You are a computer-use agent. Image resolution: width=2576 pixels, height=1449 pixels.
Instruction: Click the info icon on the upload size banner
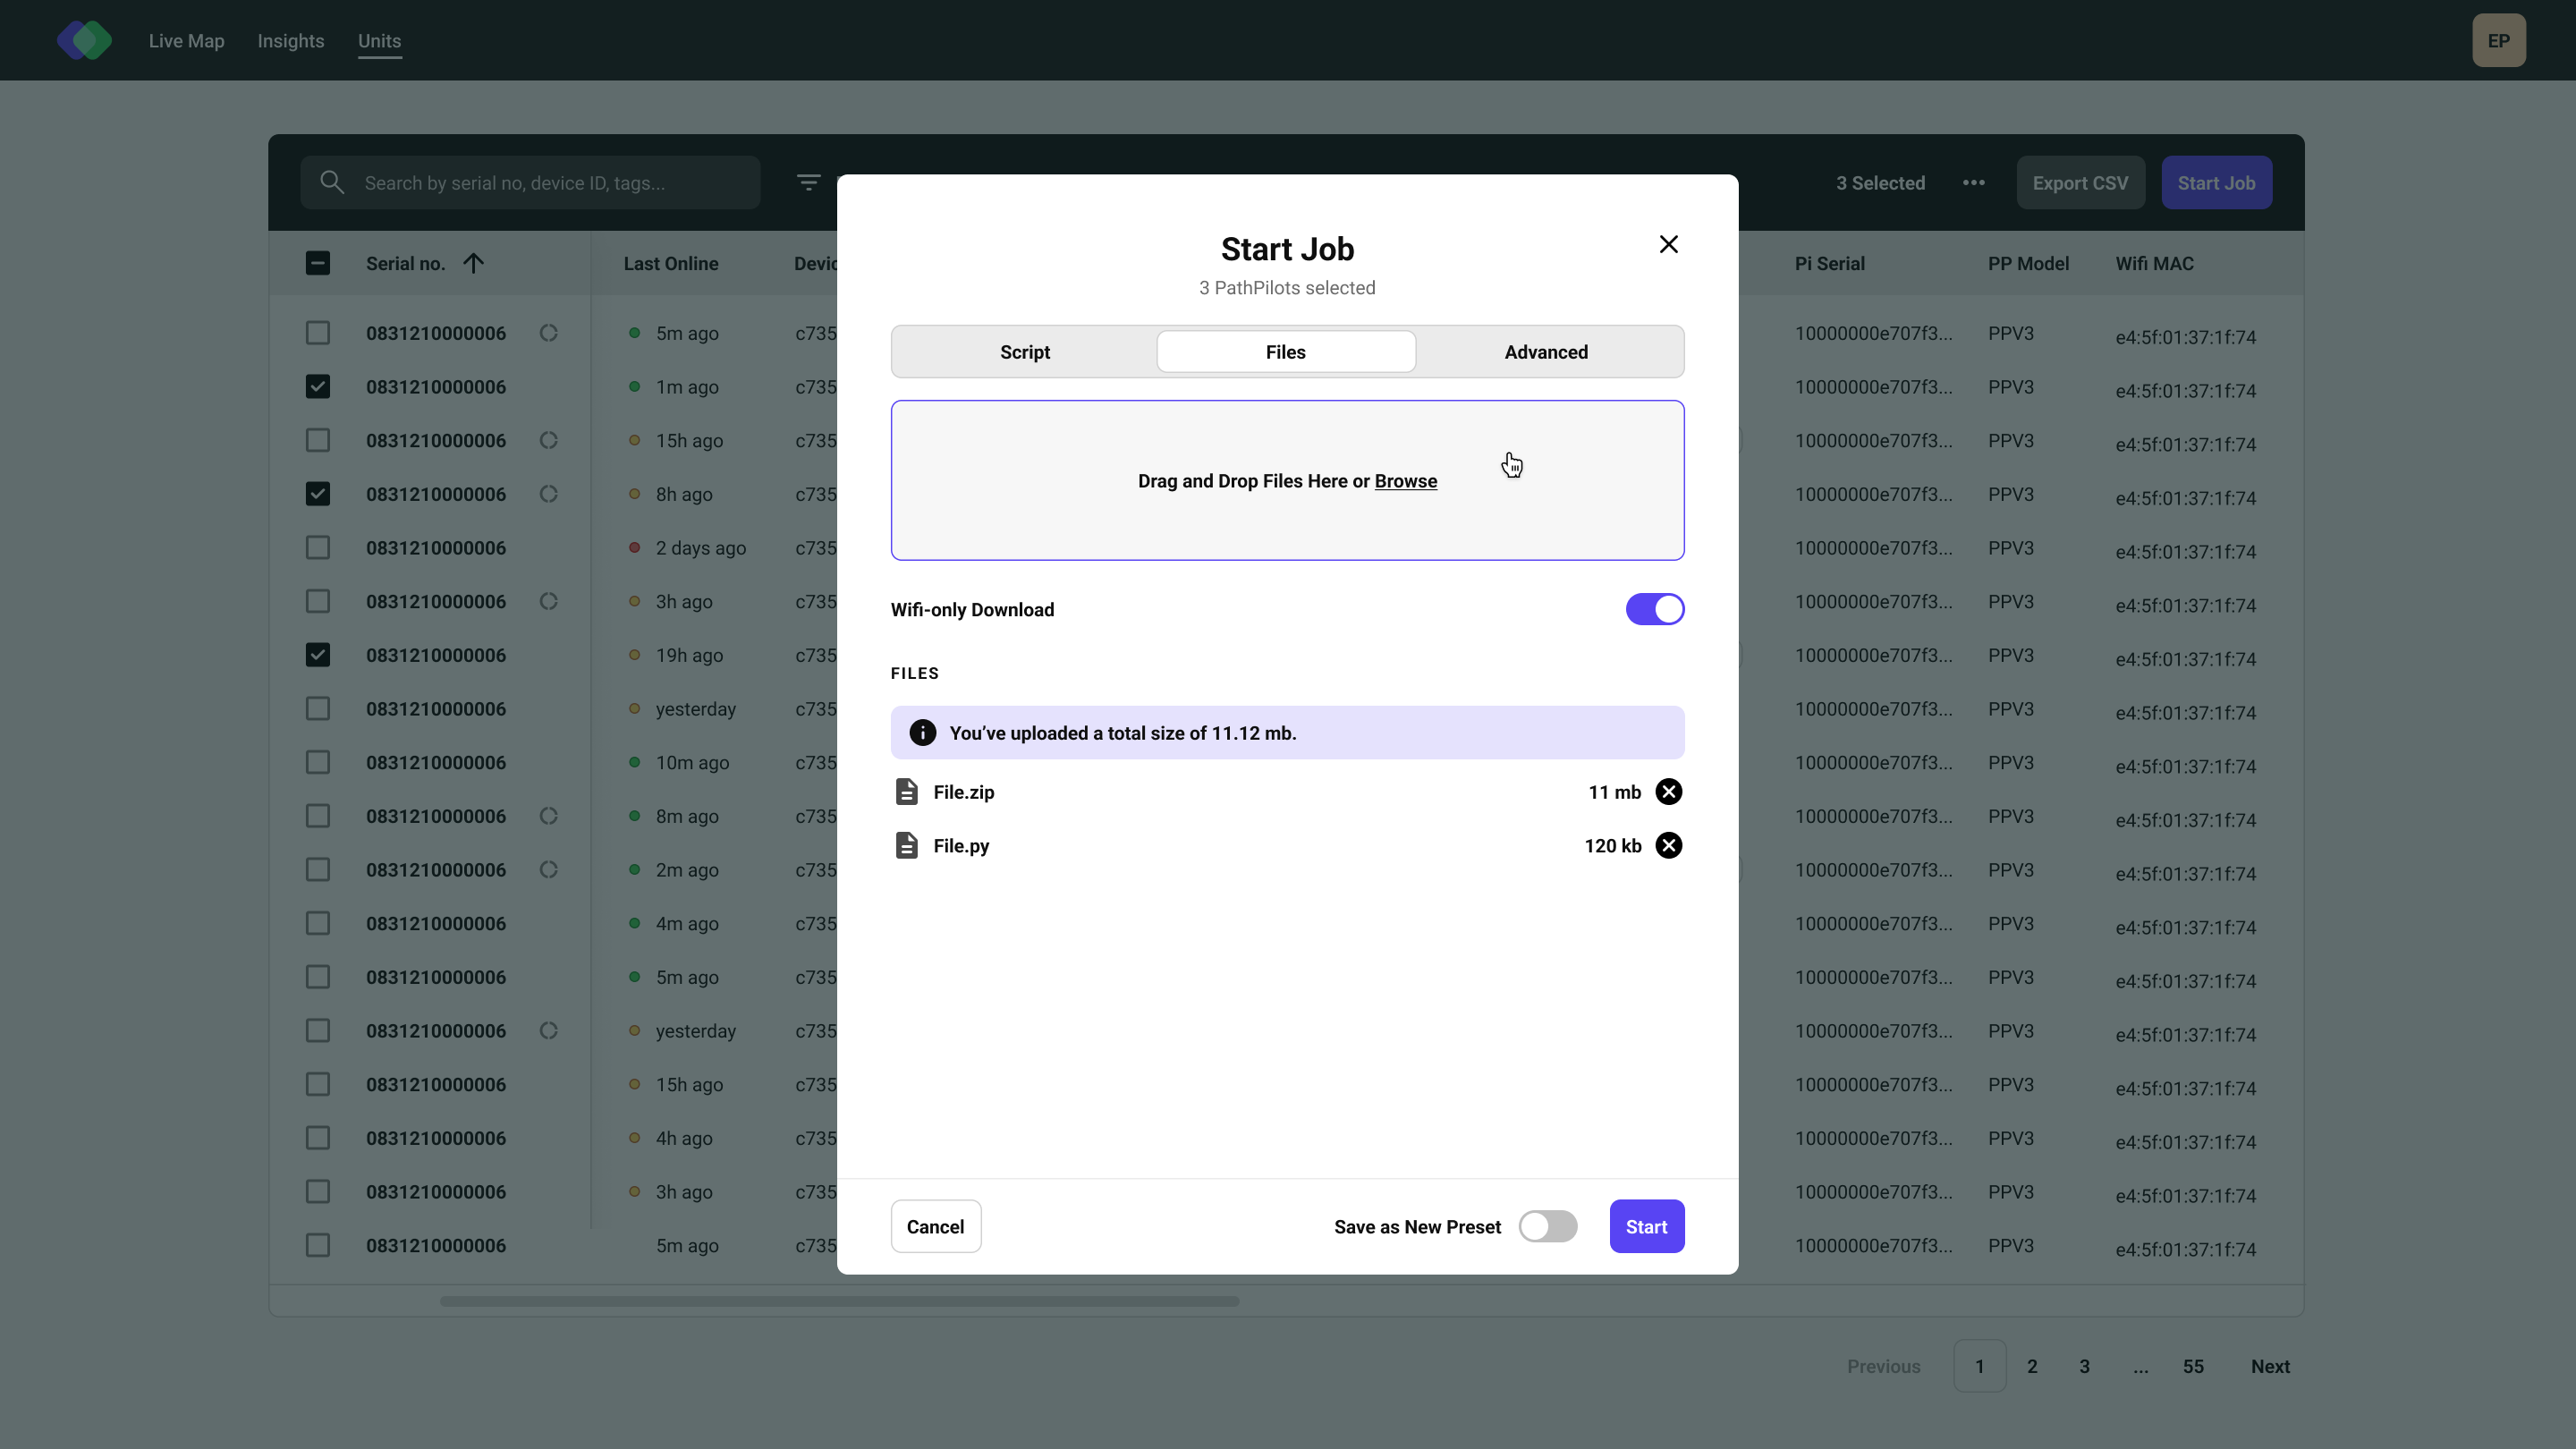coord(922,732)
